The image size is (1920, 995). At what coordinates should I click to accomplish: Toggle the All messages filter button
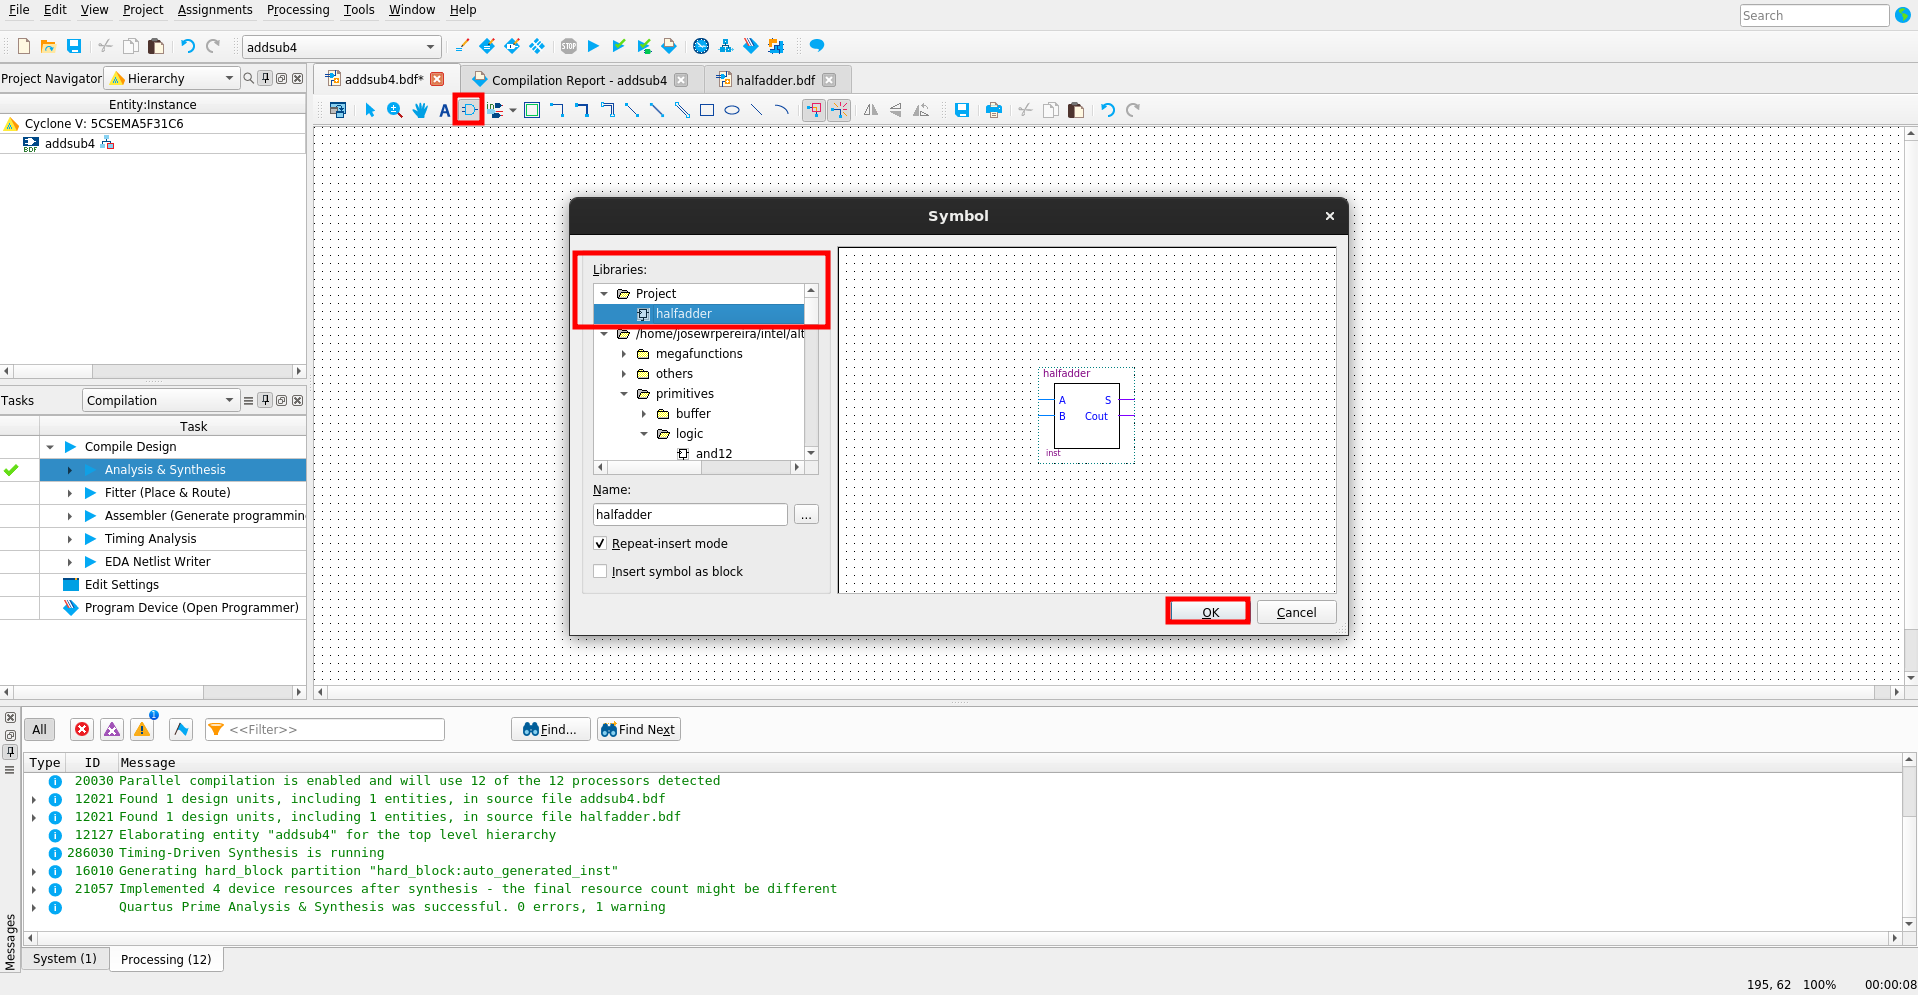tap(39, 730)
